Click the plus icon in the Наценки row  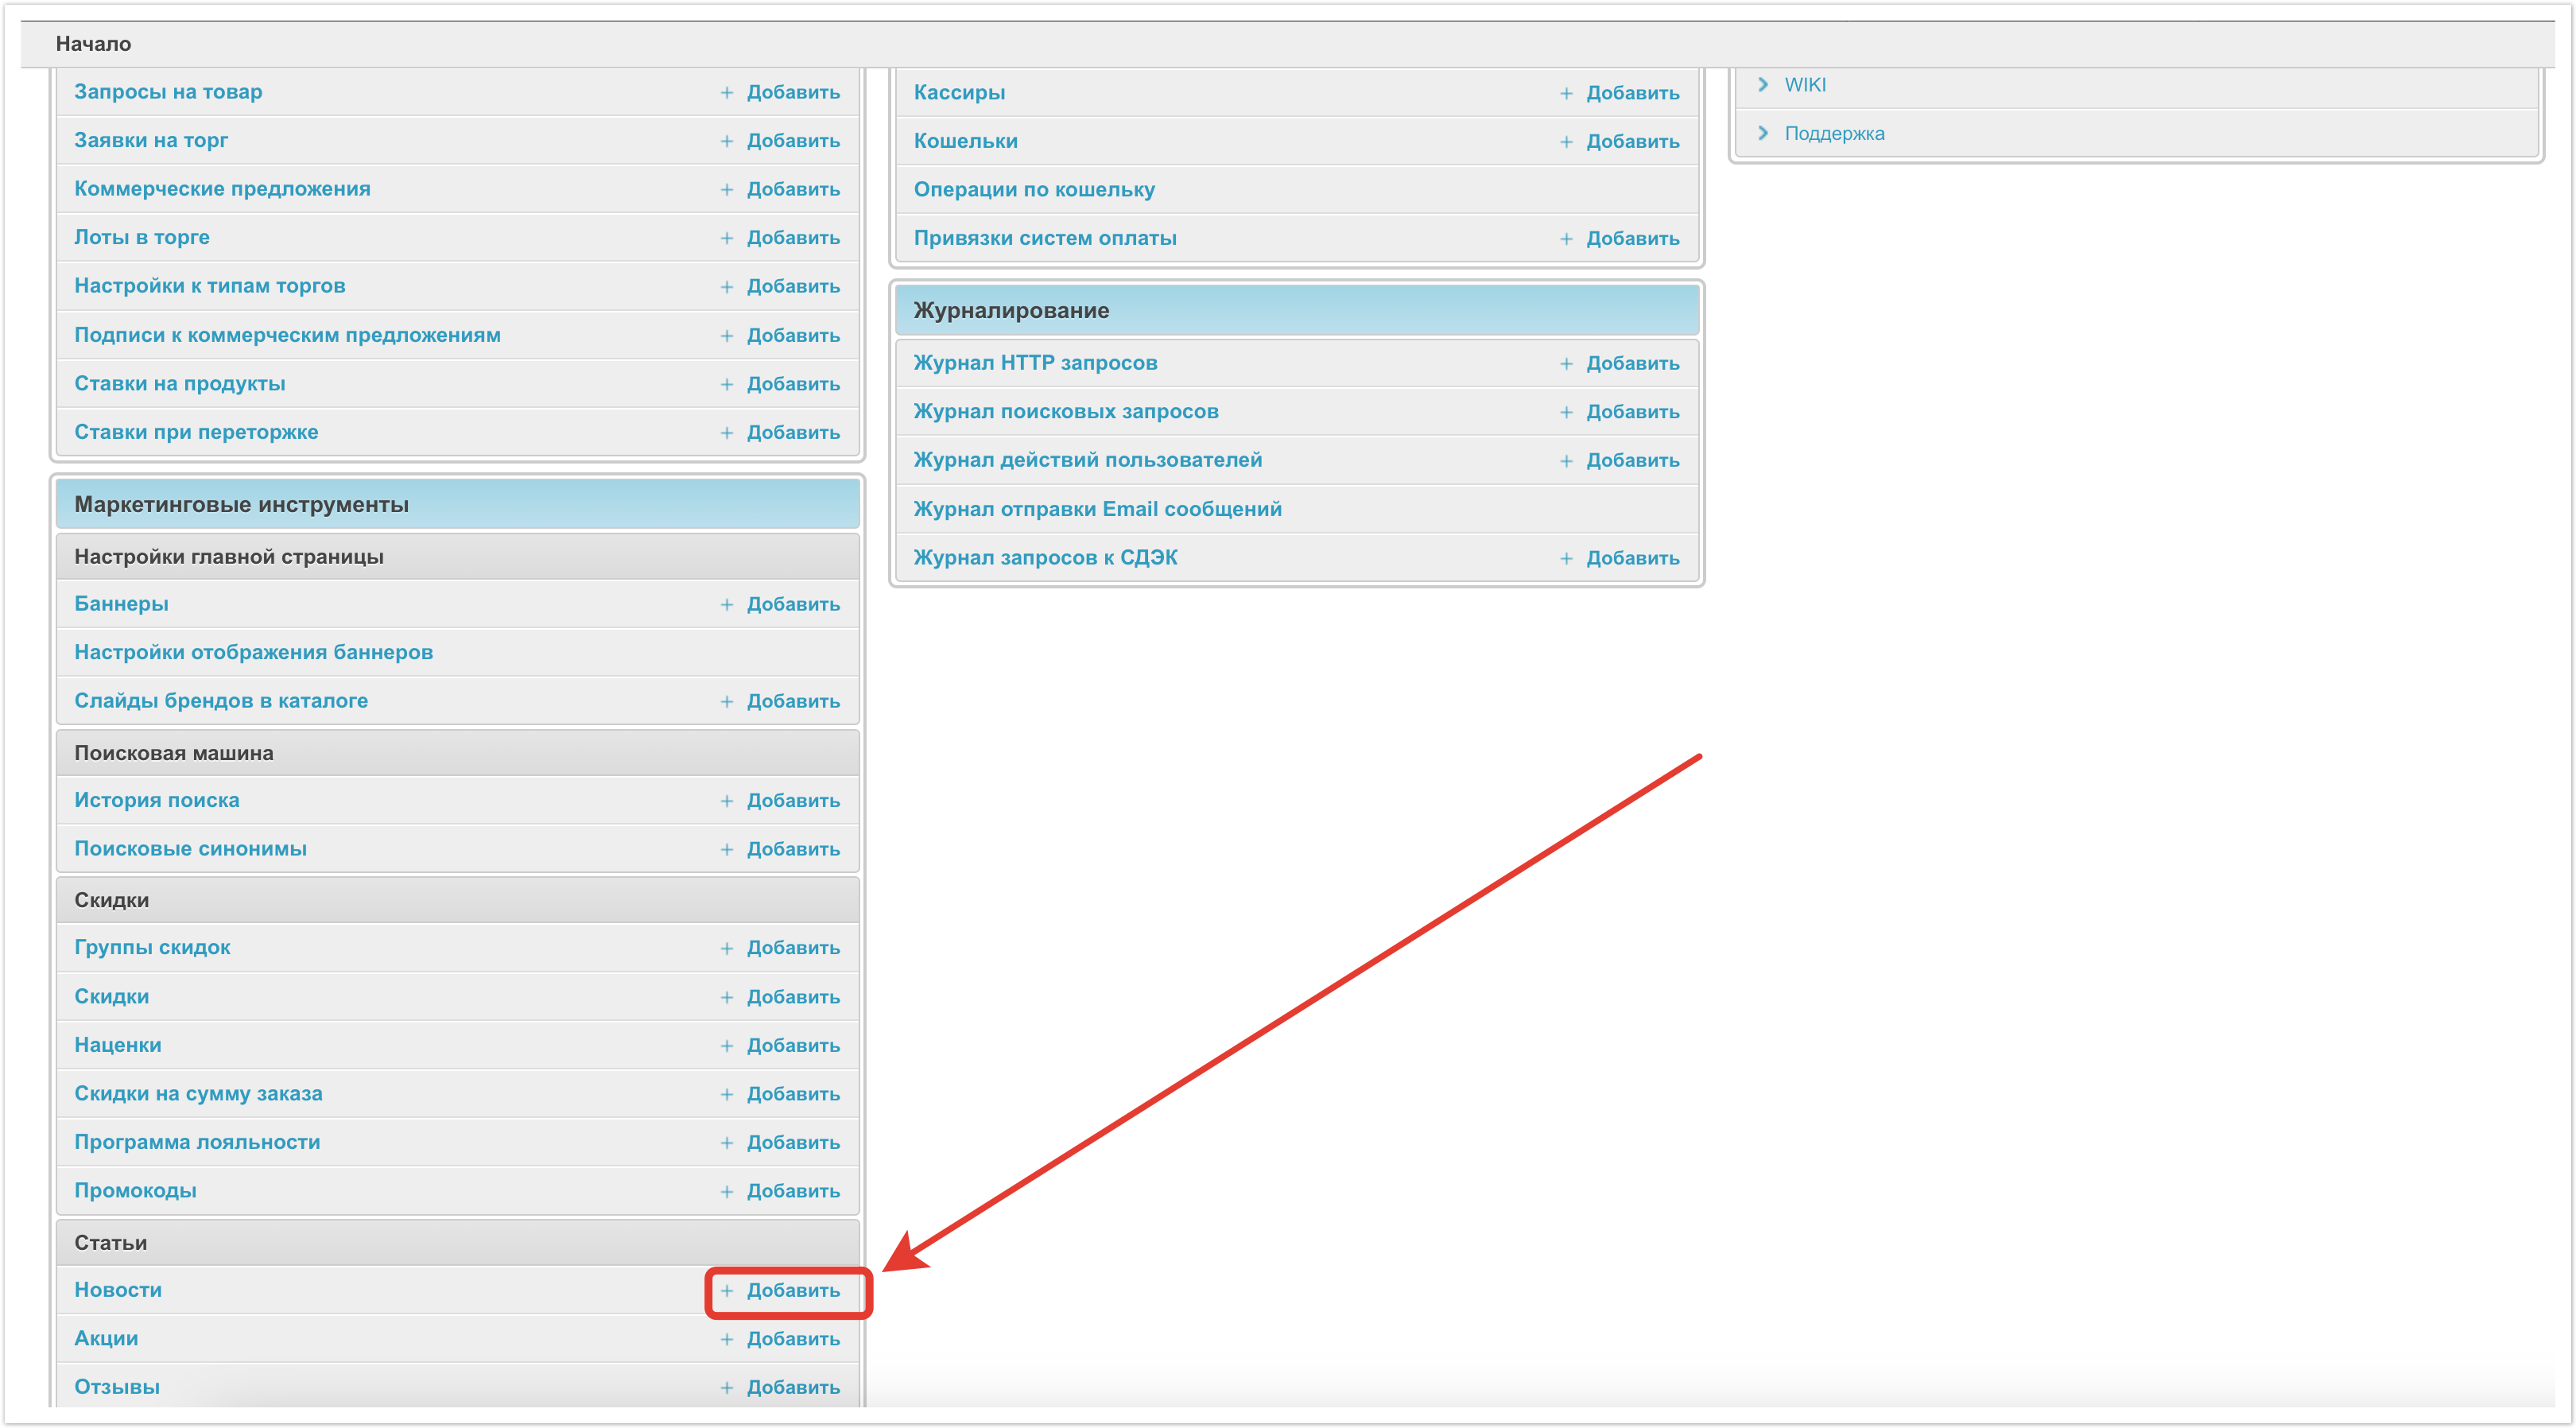(727, 1046)
